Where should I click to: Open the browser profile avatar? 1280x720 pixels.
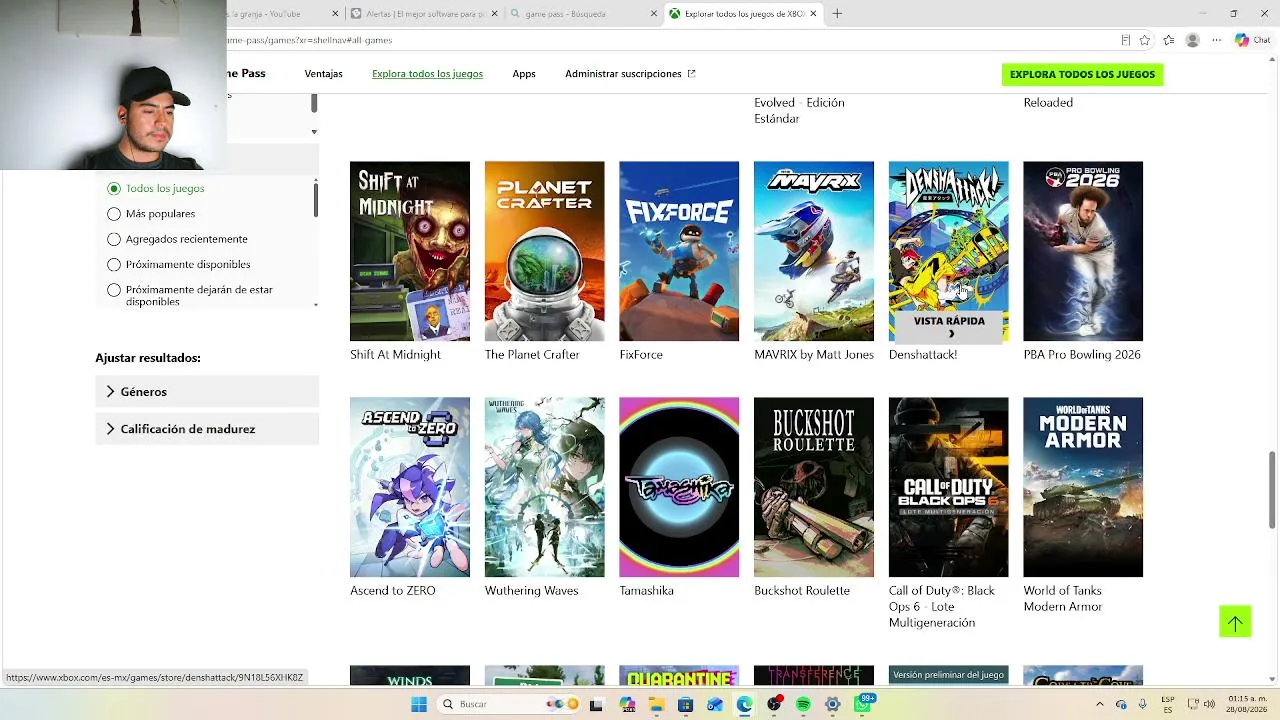point(1192,40)
